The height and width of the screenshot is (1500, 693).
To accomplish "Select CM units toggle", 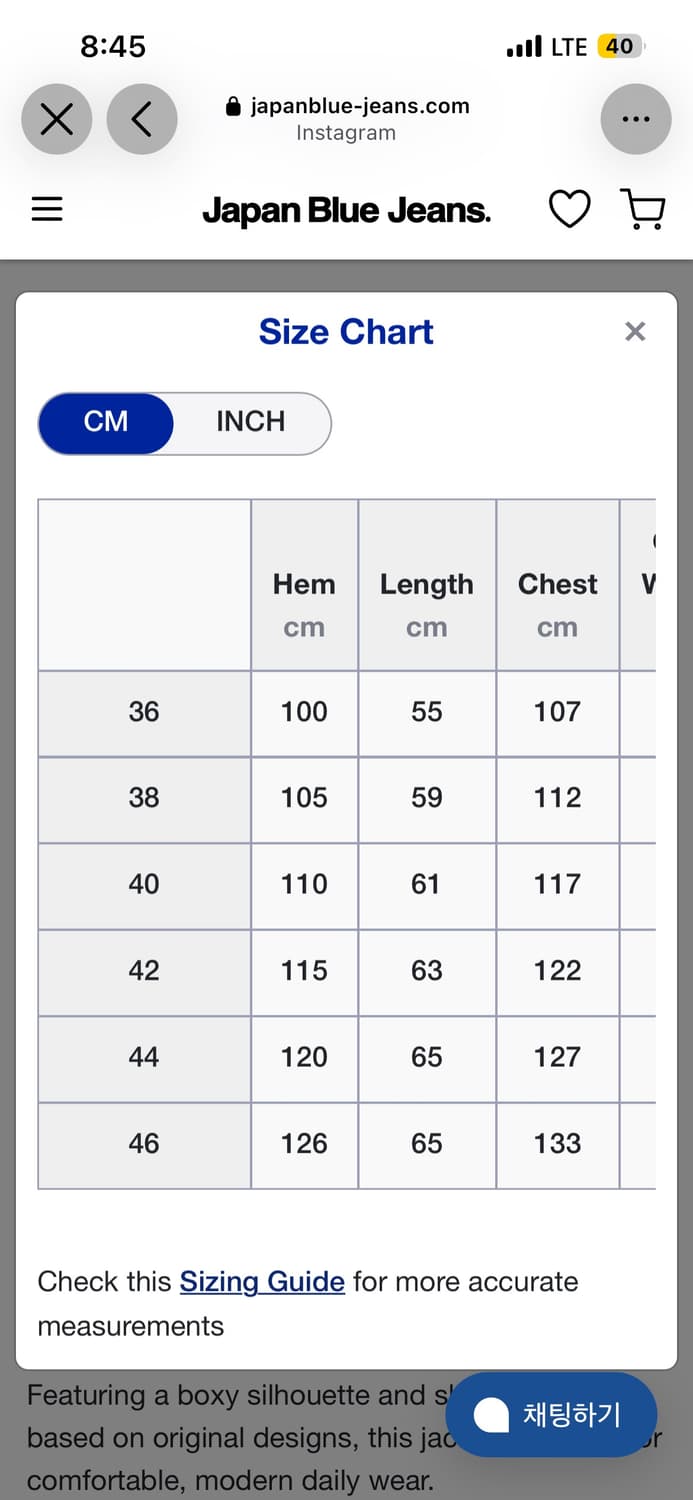I will pos(106,422).
